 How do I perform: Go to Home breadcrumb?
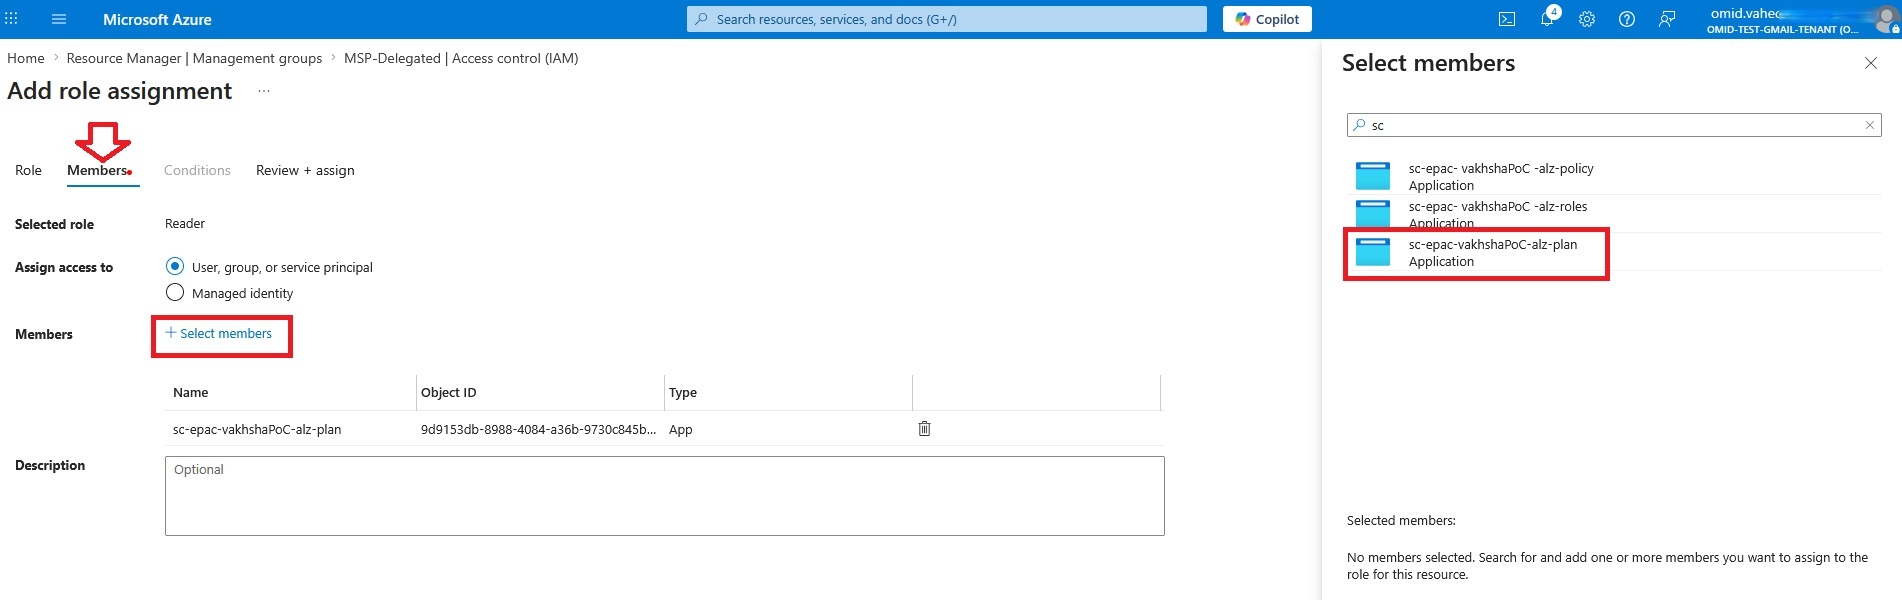pos(26,58)
